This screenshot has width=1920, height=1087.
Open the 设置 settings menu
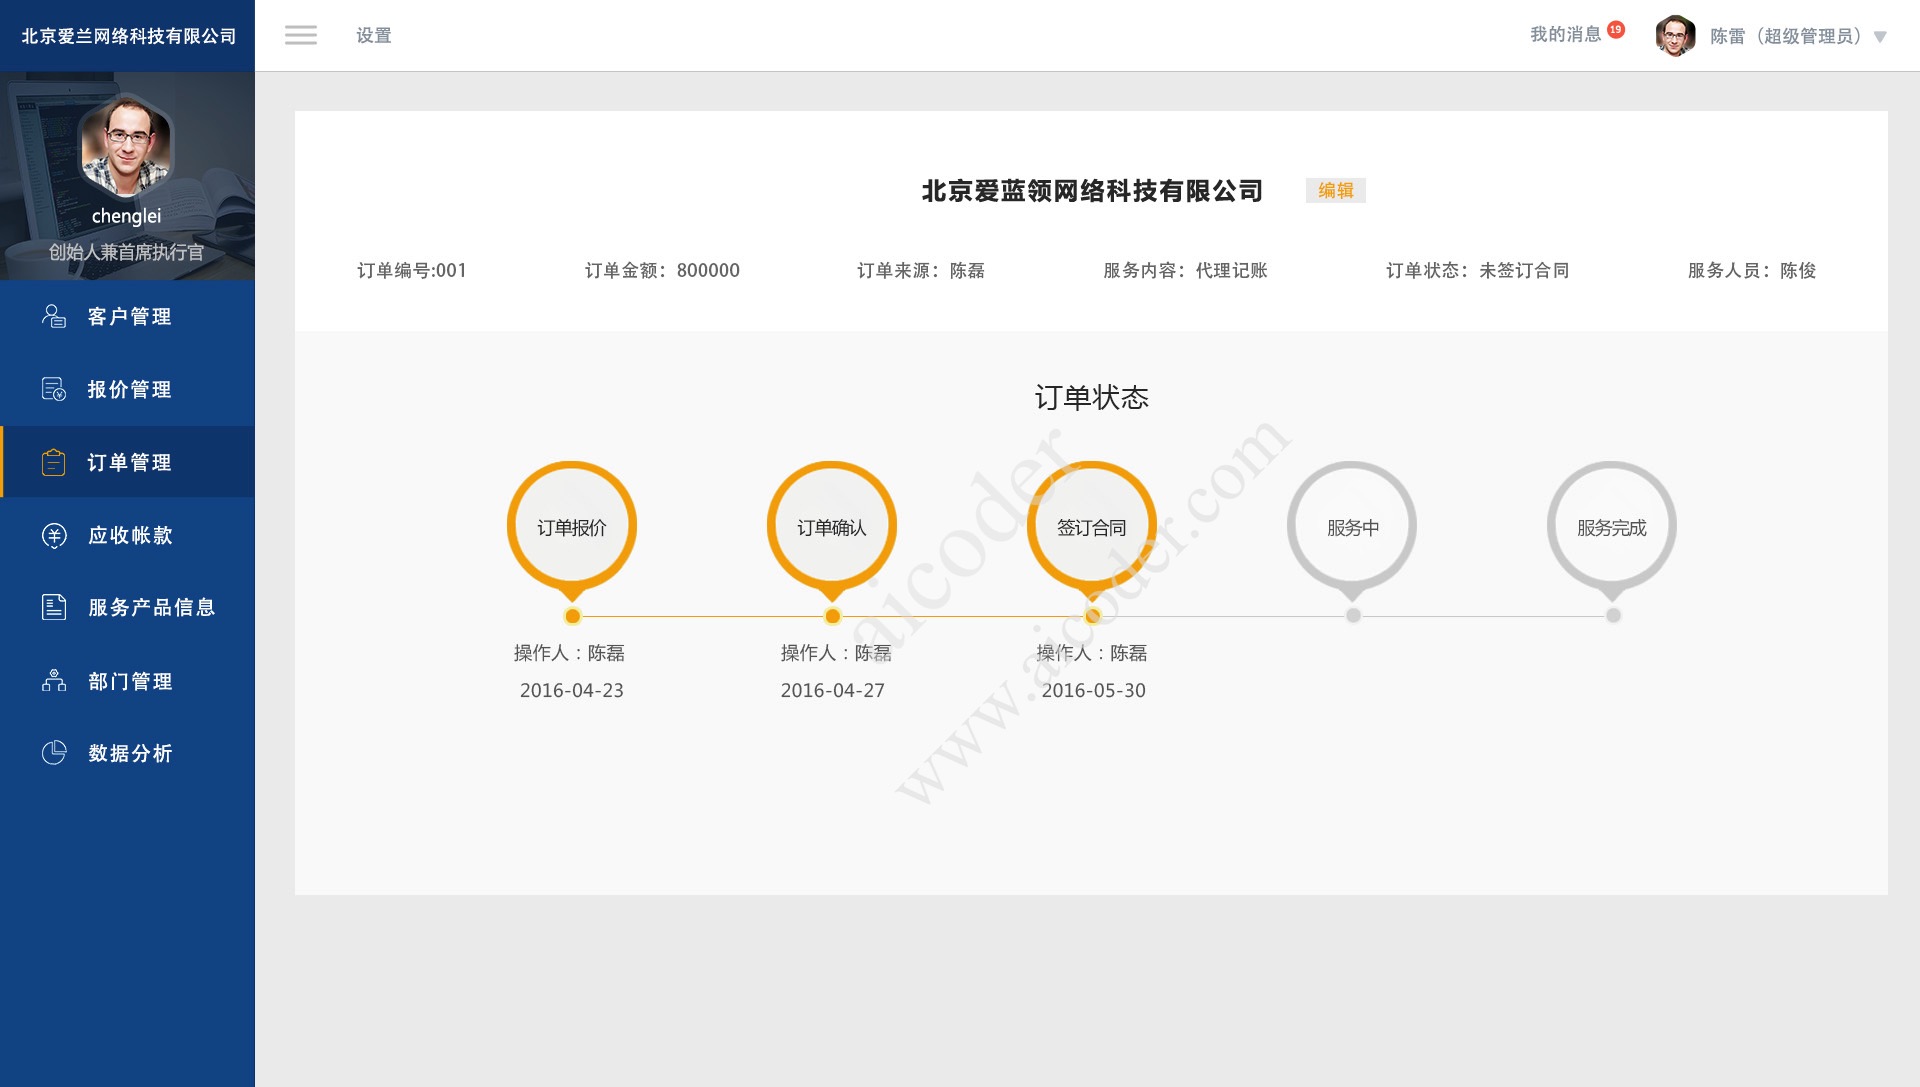tap(372, 35)
